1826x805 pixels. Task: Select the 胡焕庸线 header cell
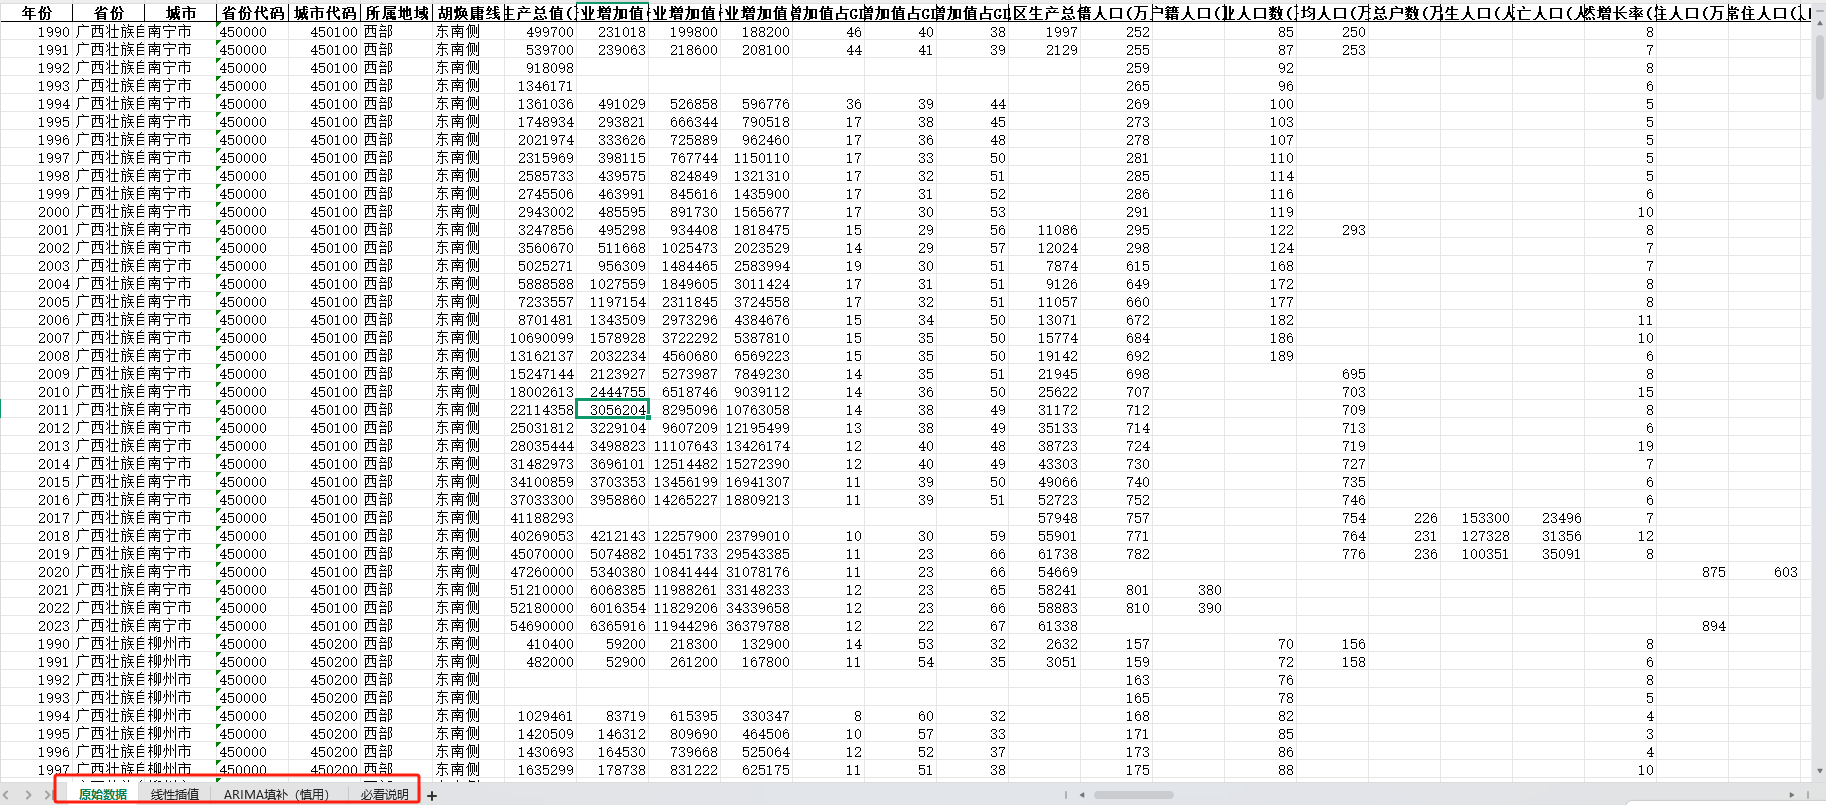pyautogui.click(x=469, y=13)
